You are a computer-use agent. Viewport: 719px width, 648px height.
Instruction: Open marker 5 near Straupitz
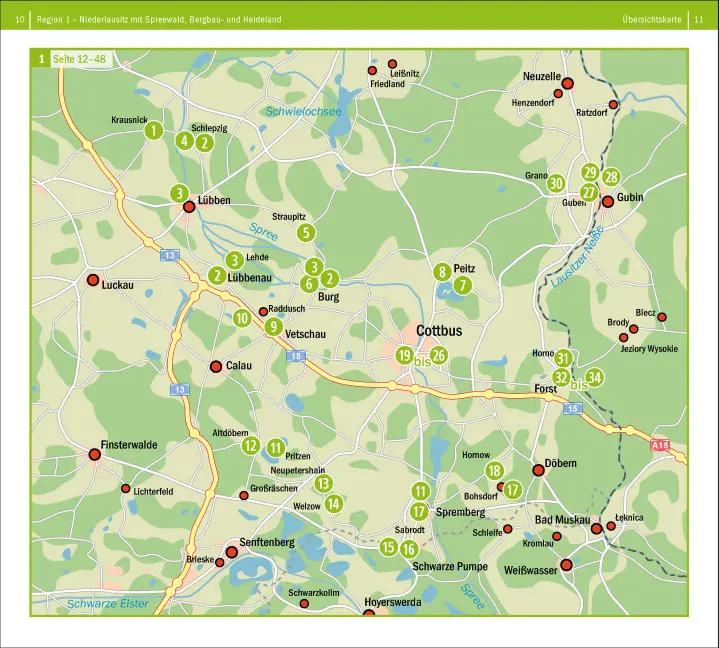(x=306, y=233)
